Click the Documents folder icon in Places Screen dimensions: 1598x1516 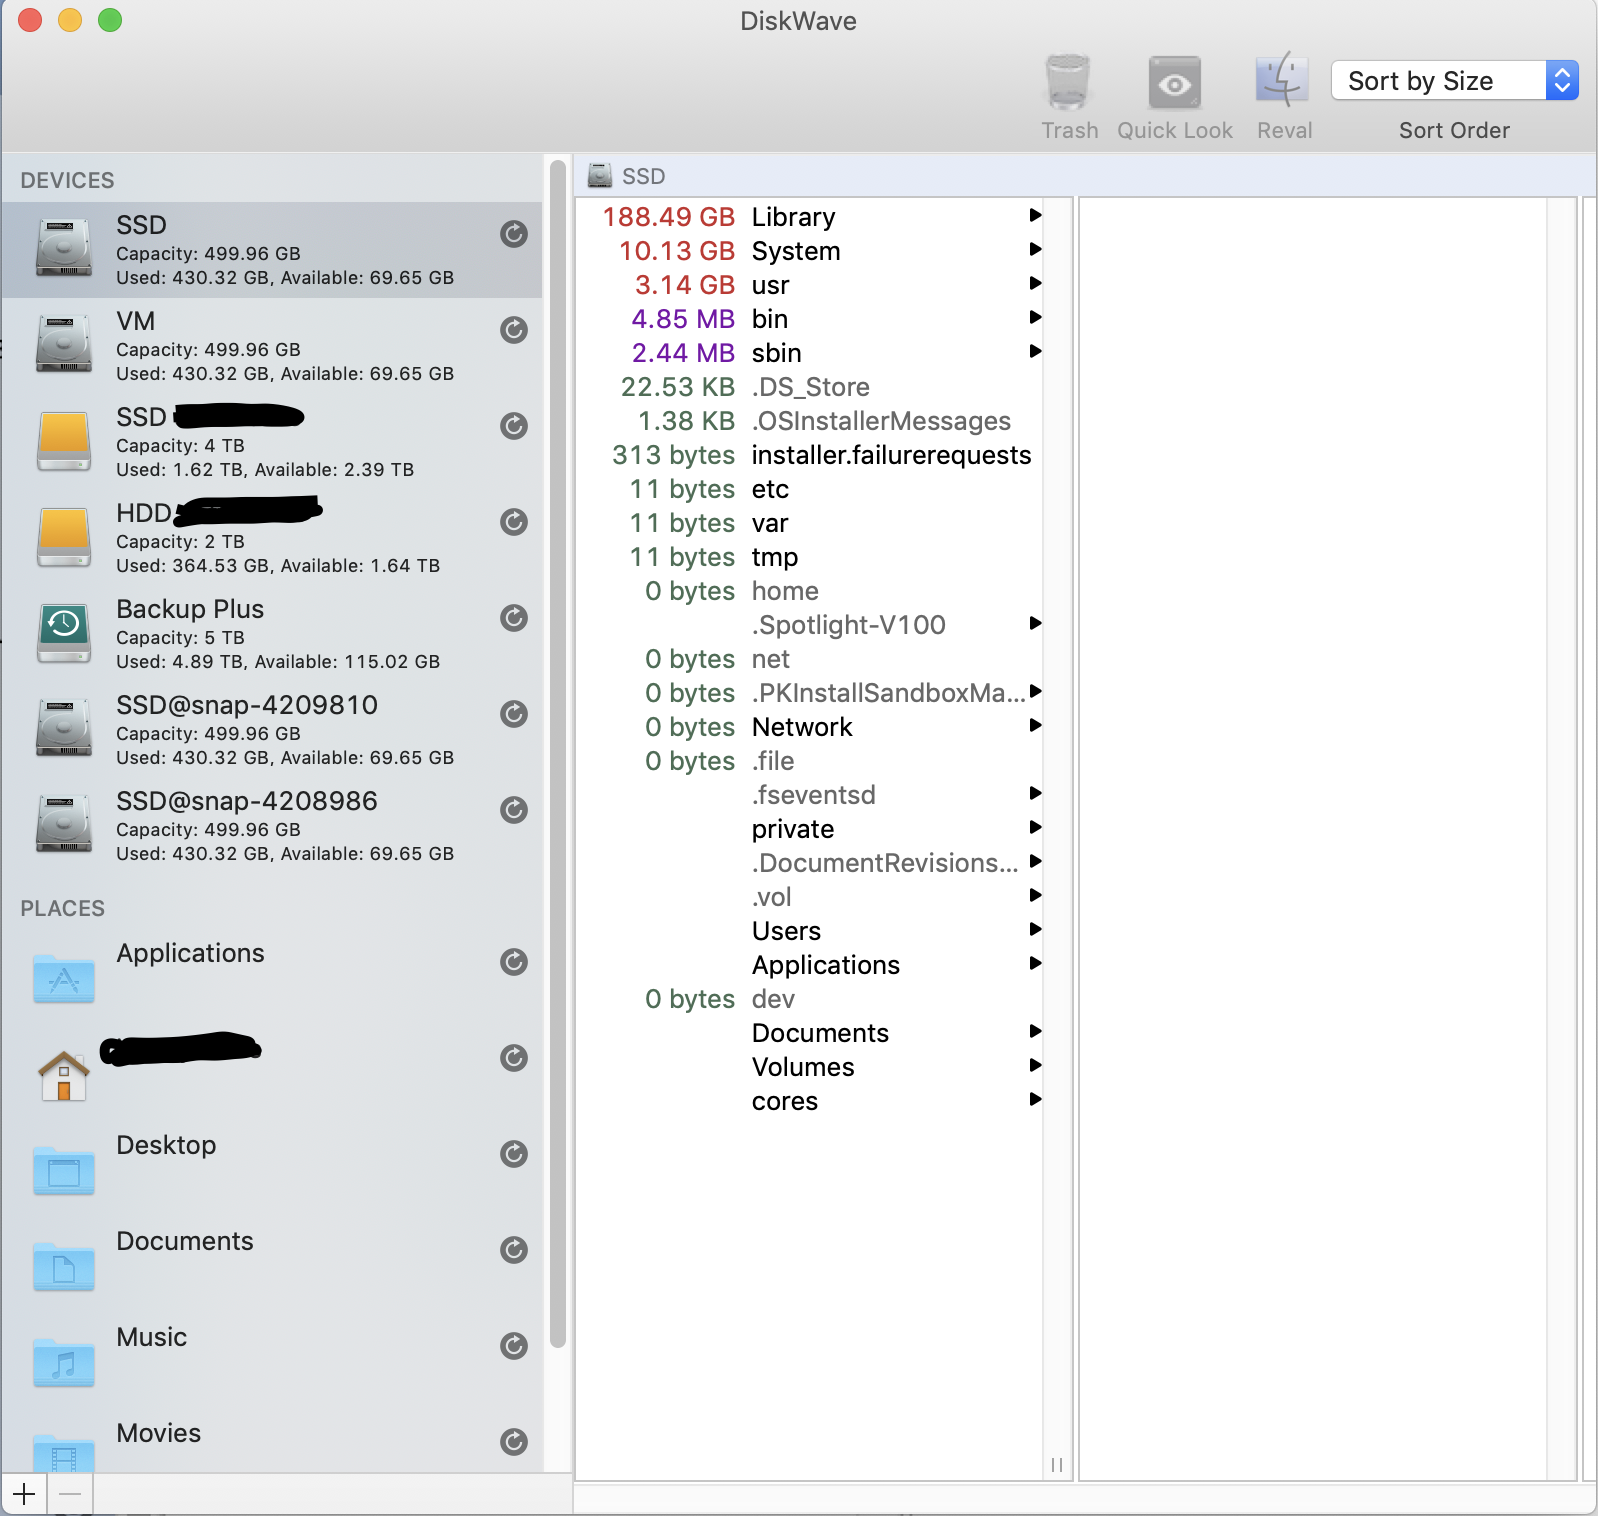(64, 1266)
